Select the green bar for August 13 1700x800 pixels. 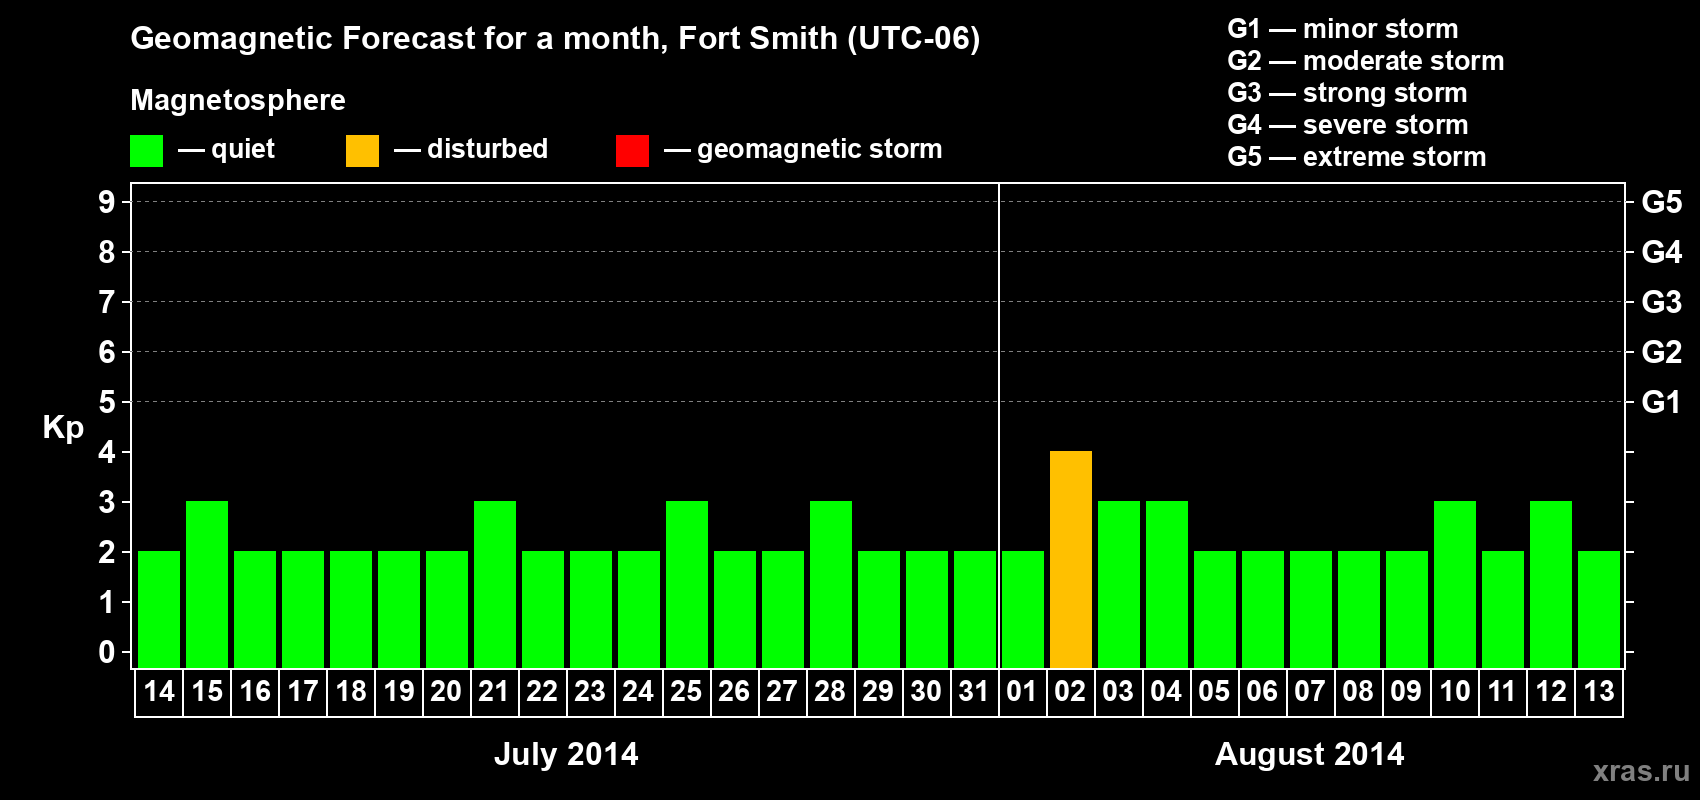click(x=1599, y=609)
